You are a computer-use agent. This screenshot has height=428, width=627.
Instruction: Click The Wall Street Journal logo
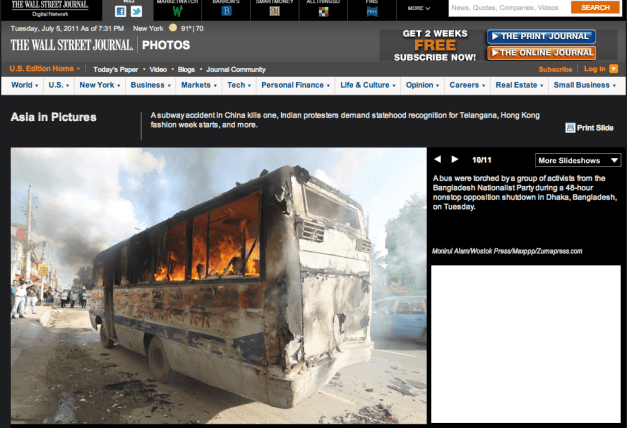69,45
